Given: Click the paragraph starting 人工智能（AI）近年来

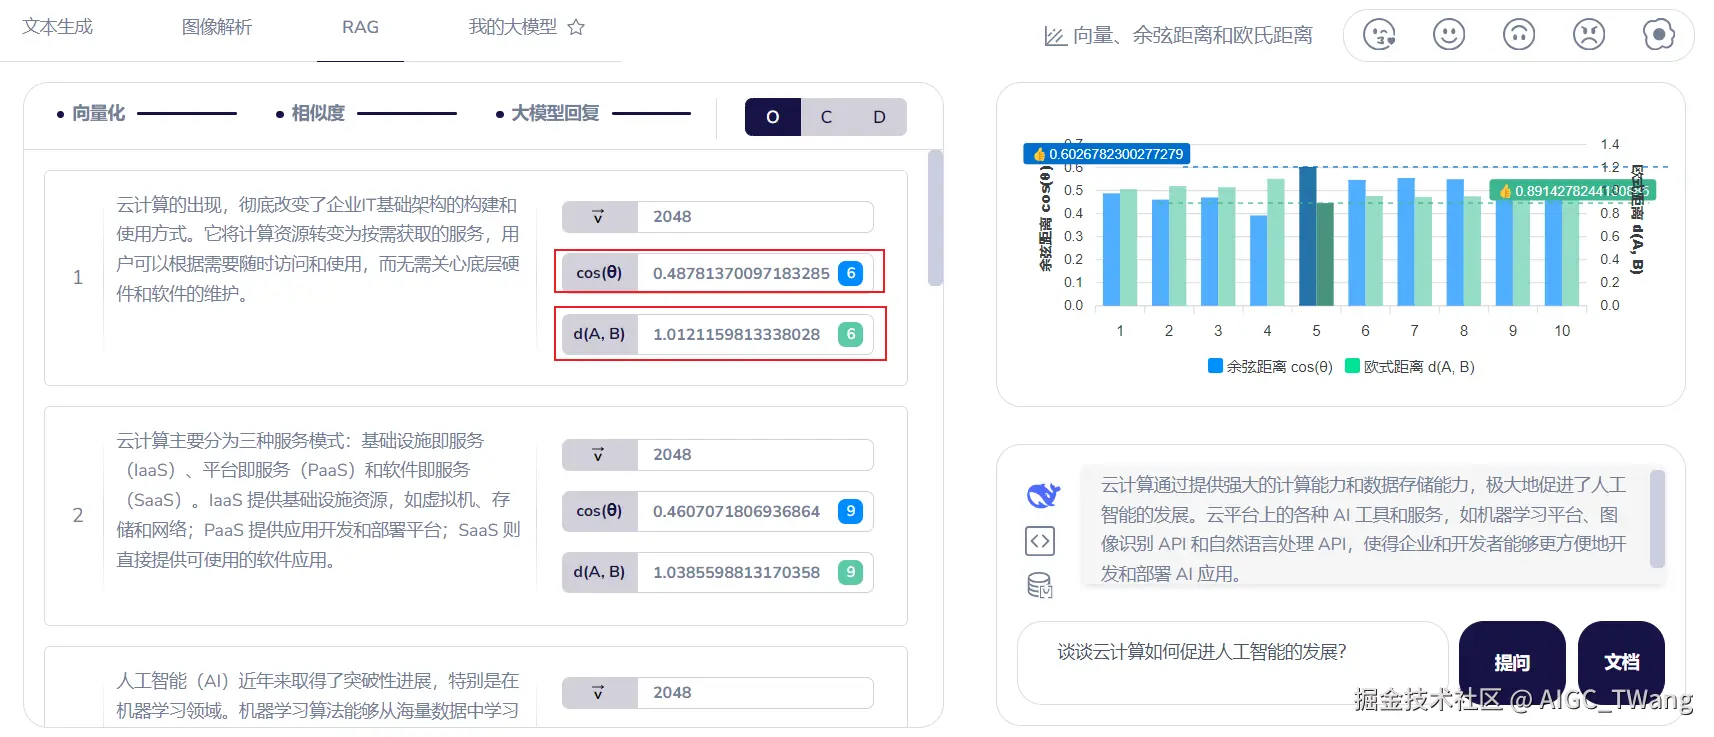Looking at the screenshot, I should tap(318, 695).
